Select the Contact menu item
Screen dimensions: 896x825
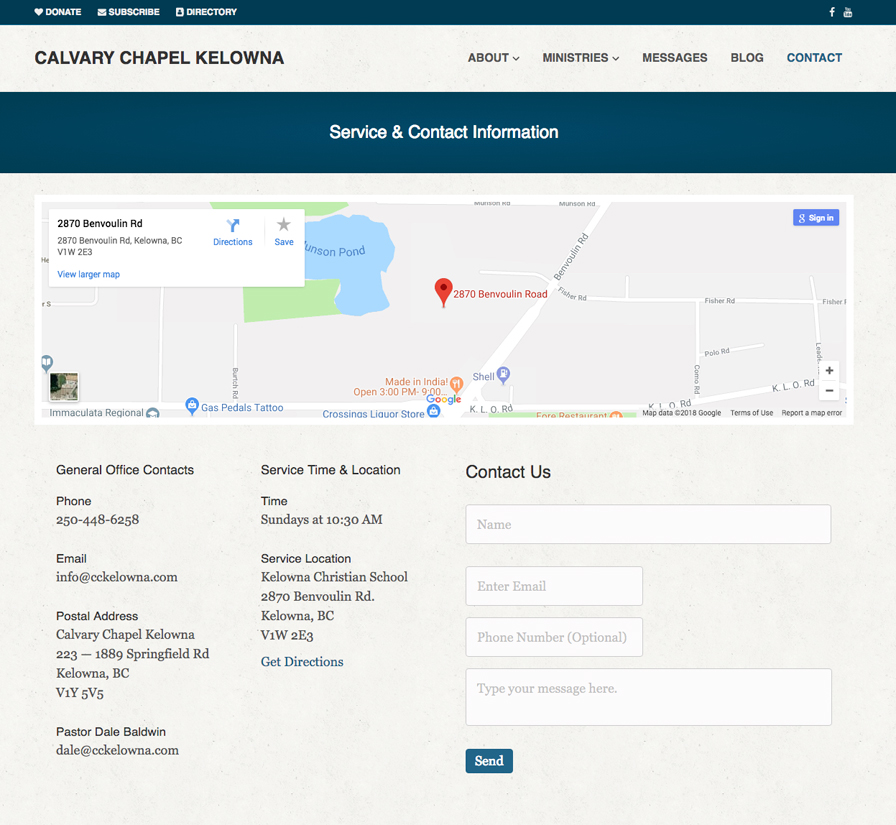(x=814, y=58)
